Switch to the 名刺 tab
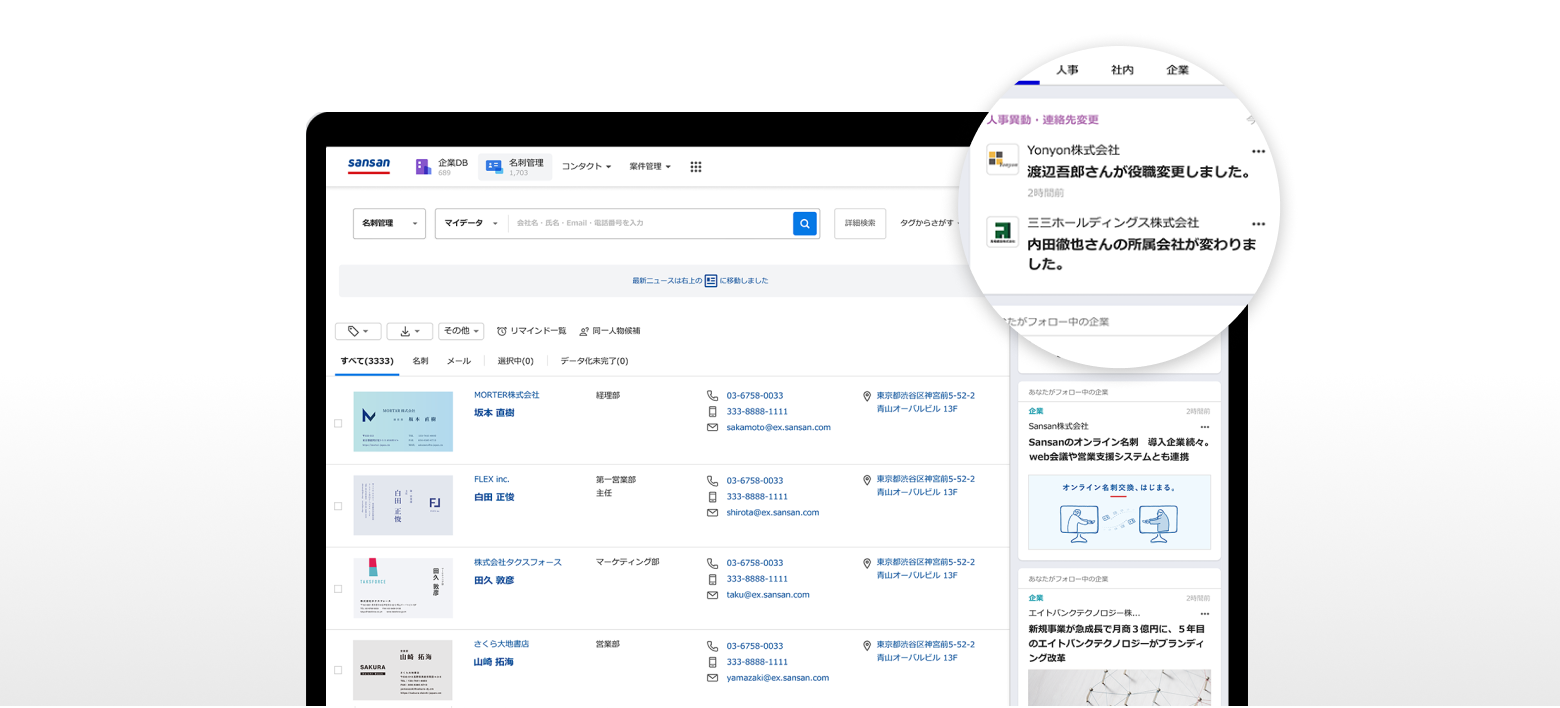Image resolution: width=1560 pixels, height=708 pixels. click(x=420, y=361)
